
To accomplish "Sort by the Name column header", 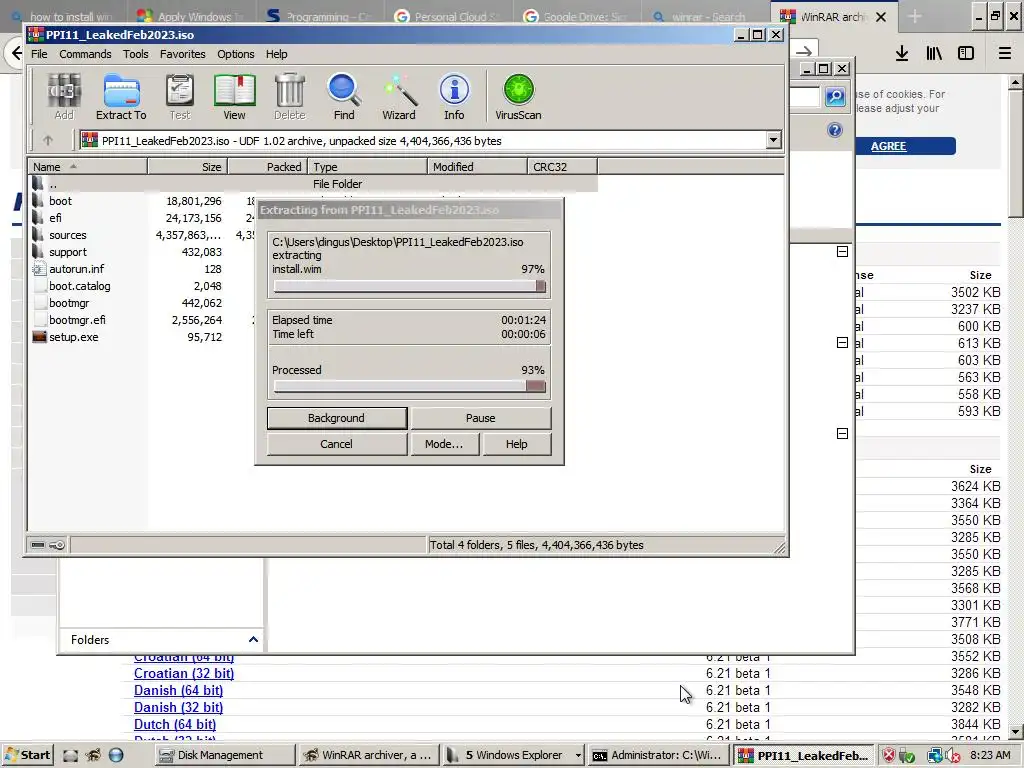I will pos(88,167).
